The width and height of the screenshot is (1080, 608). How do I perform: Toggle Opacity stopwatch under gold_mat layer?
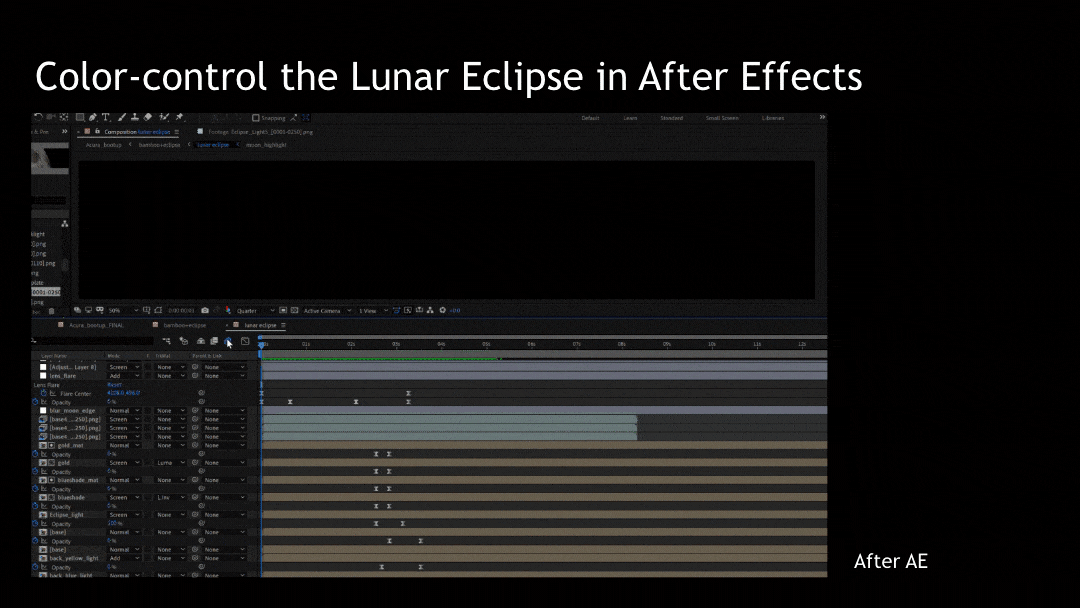point(35,454)
